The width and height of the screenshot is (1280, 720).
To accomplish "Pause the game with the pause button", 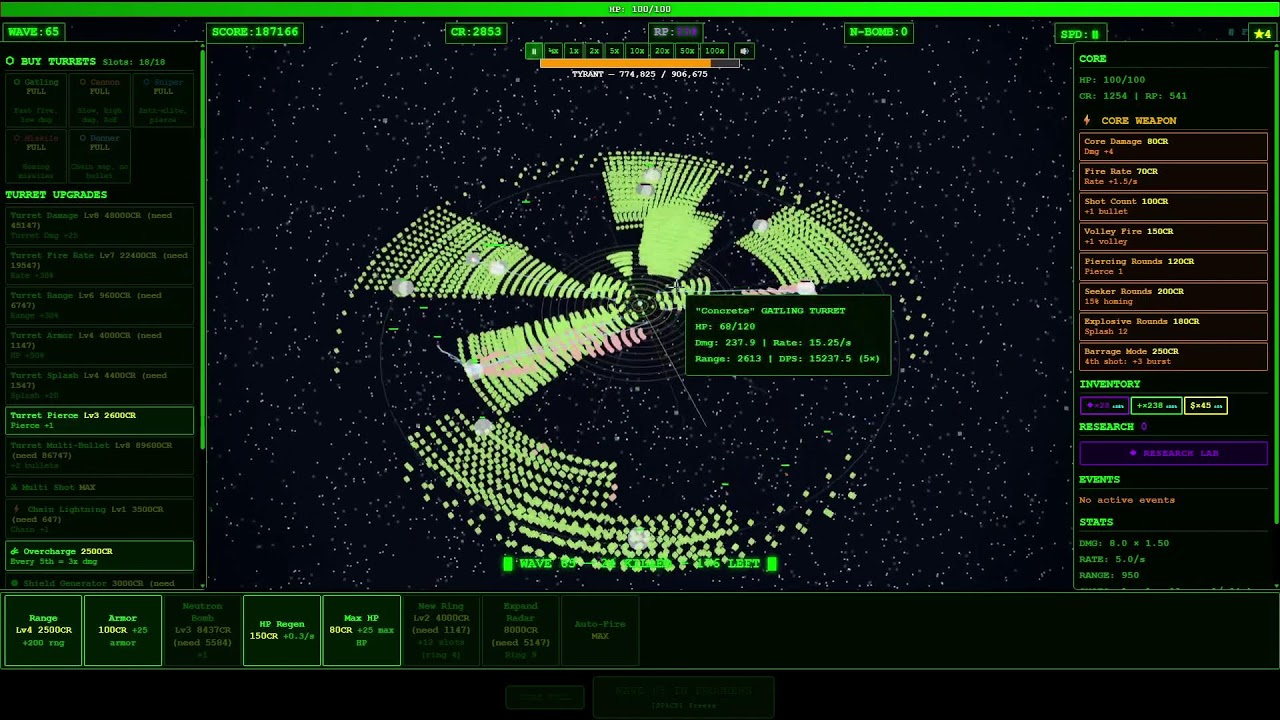I will click(x=533, y=51).
